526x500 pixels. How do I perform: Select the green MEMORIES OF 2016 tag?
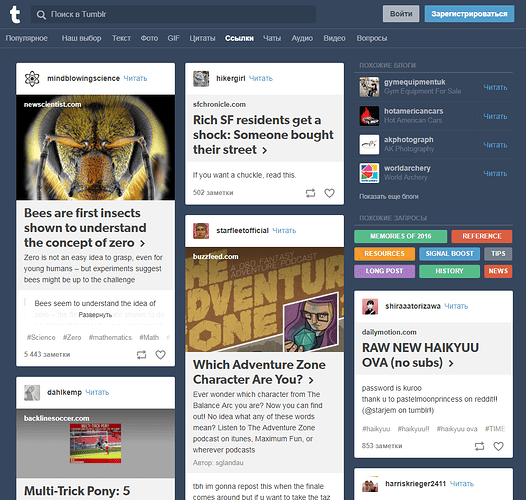[x=401, y=236]
